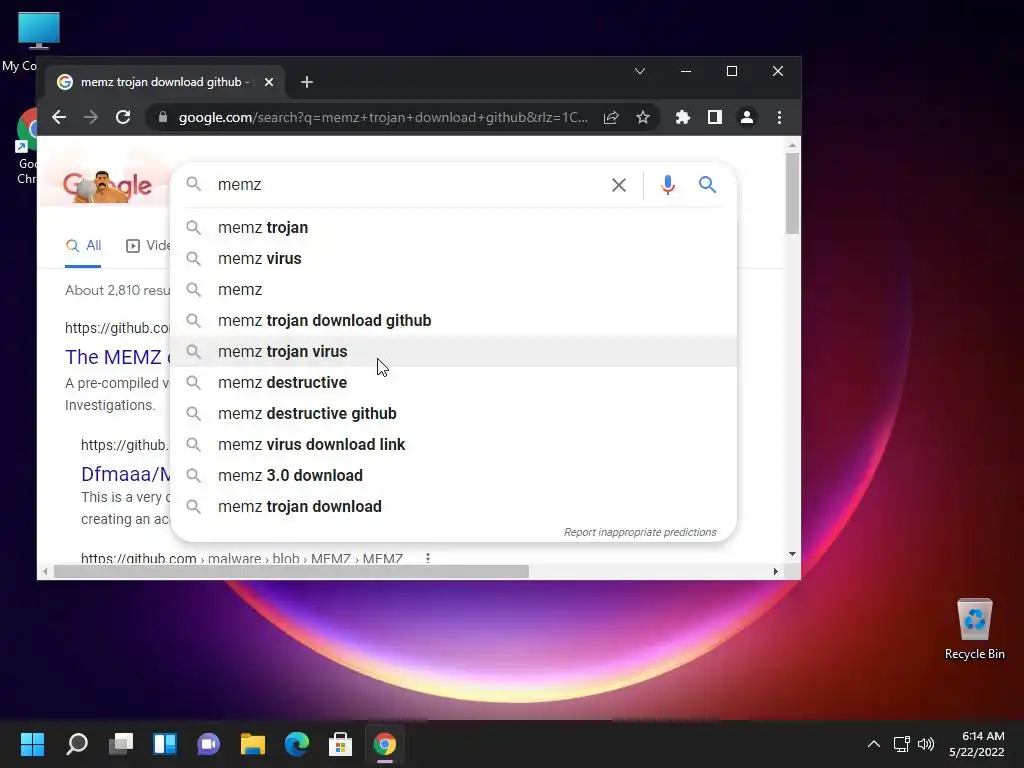The width and height of the screenshot is (1024, 768).
Task: Open Task View on the taskbar
Action: tap(121, 744)
